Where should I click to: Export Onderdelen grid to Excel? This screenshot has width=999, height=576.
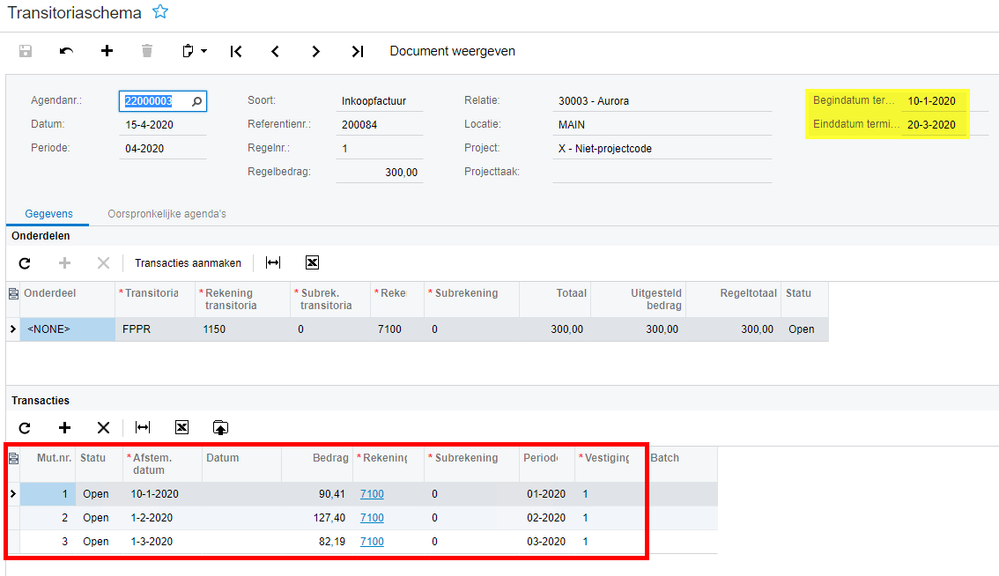(312, 263)
